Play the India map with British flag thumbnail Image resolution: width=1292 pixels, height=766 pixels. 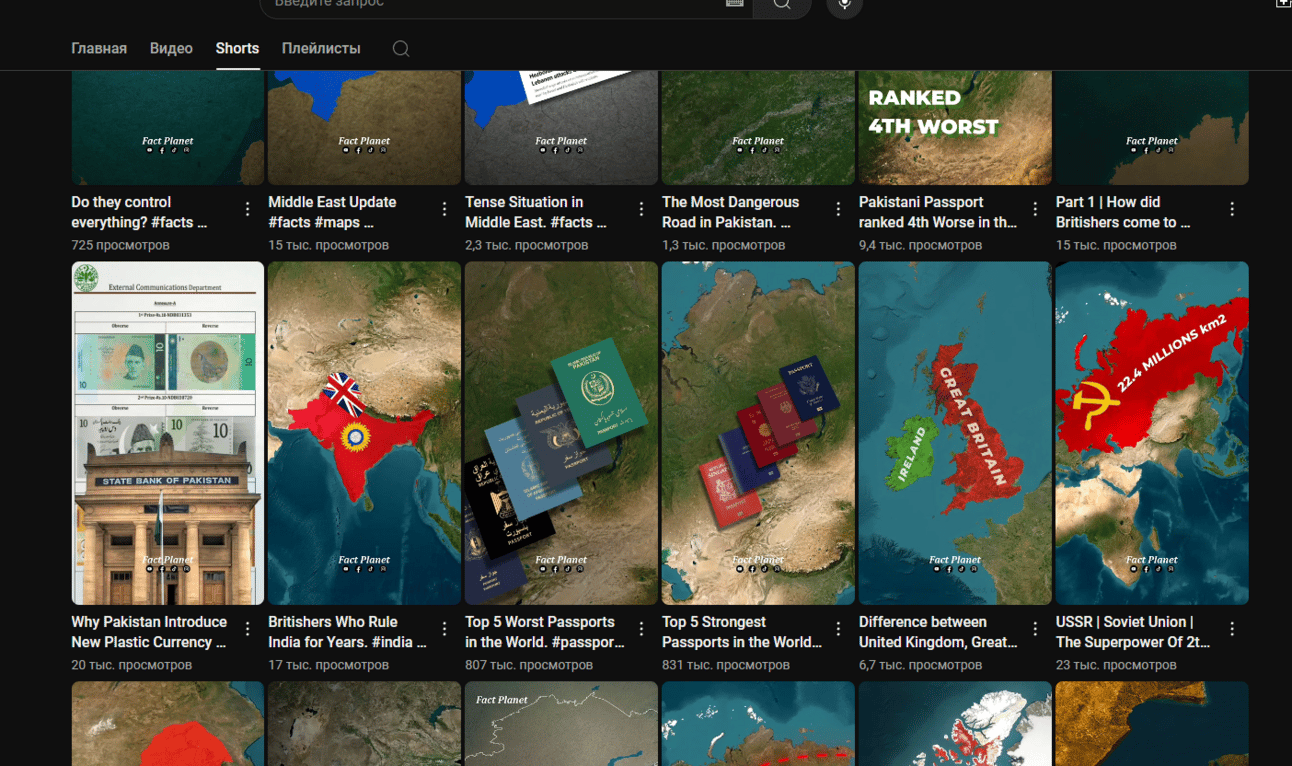coord(364,433)
